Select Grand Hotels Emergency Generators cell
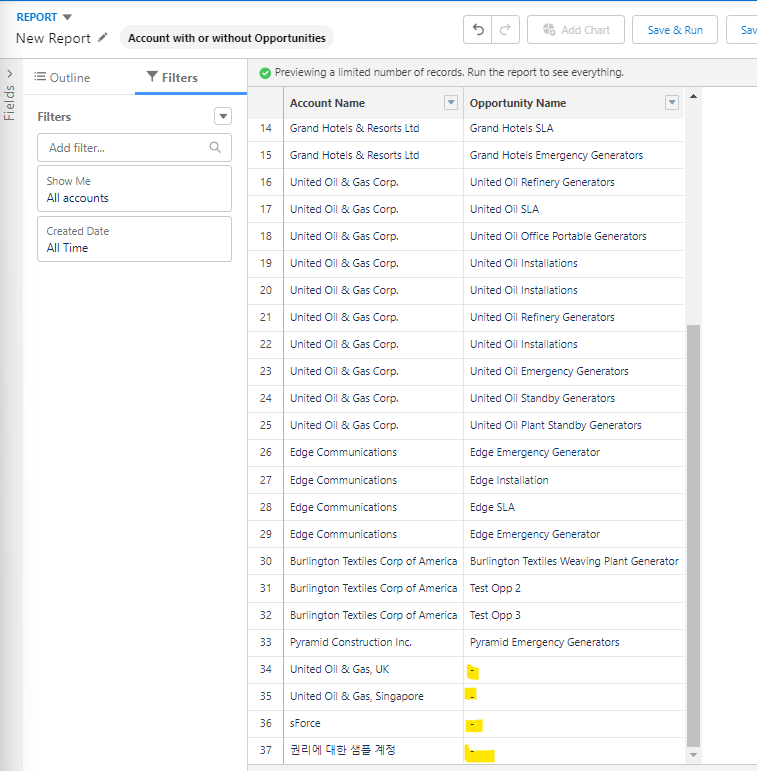The height and width of the screenshot is (771, 757). 574,155
